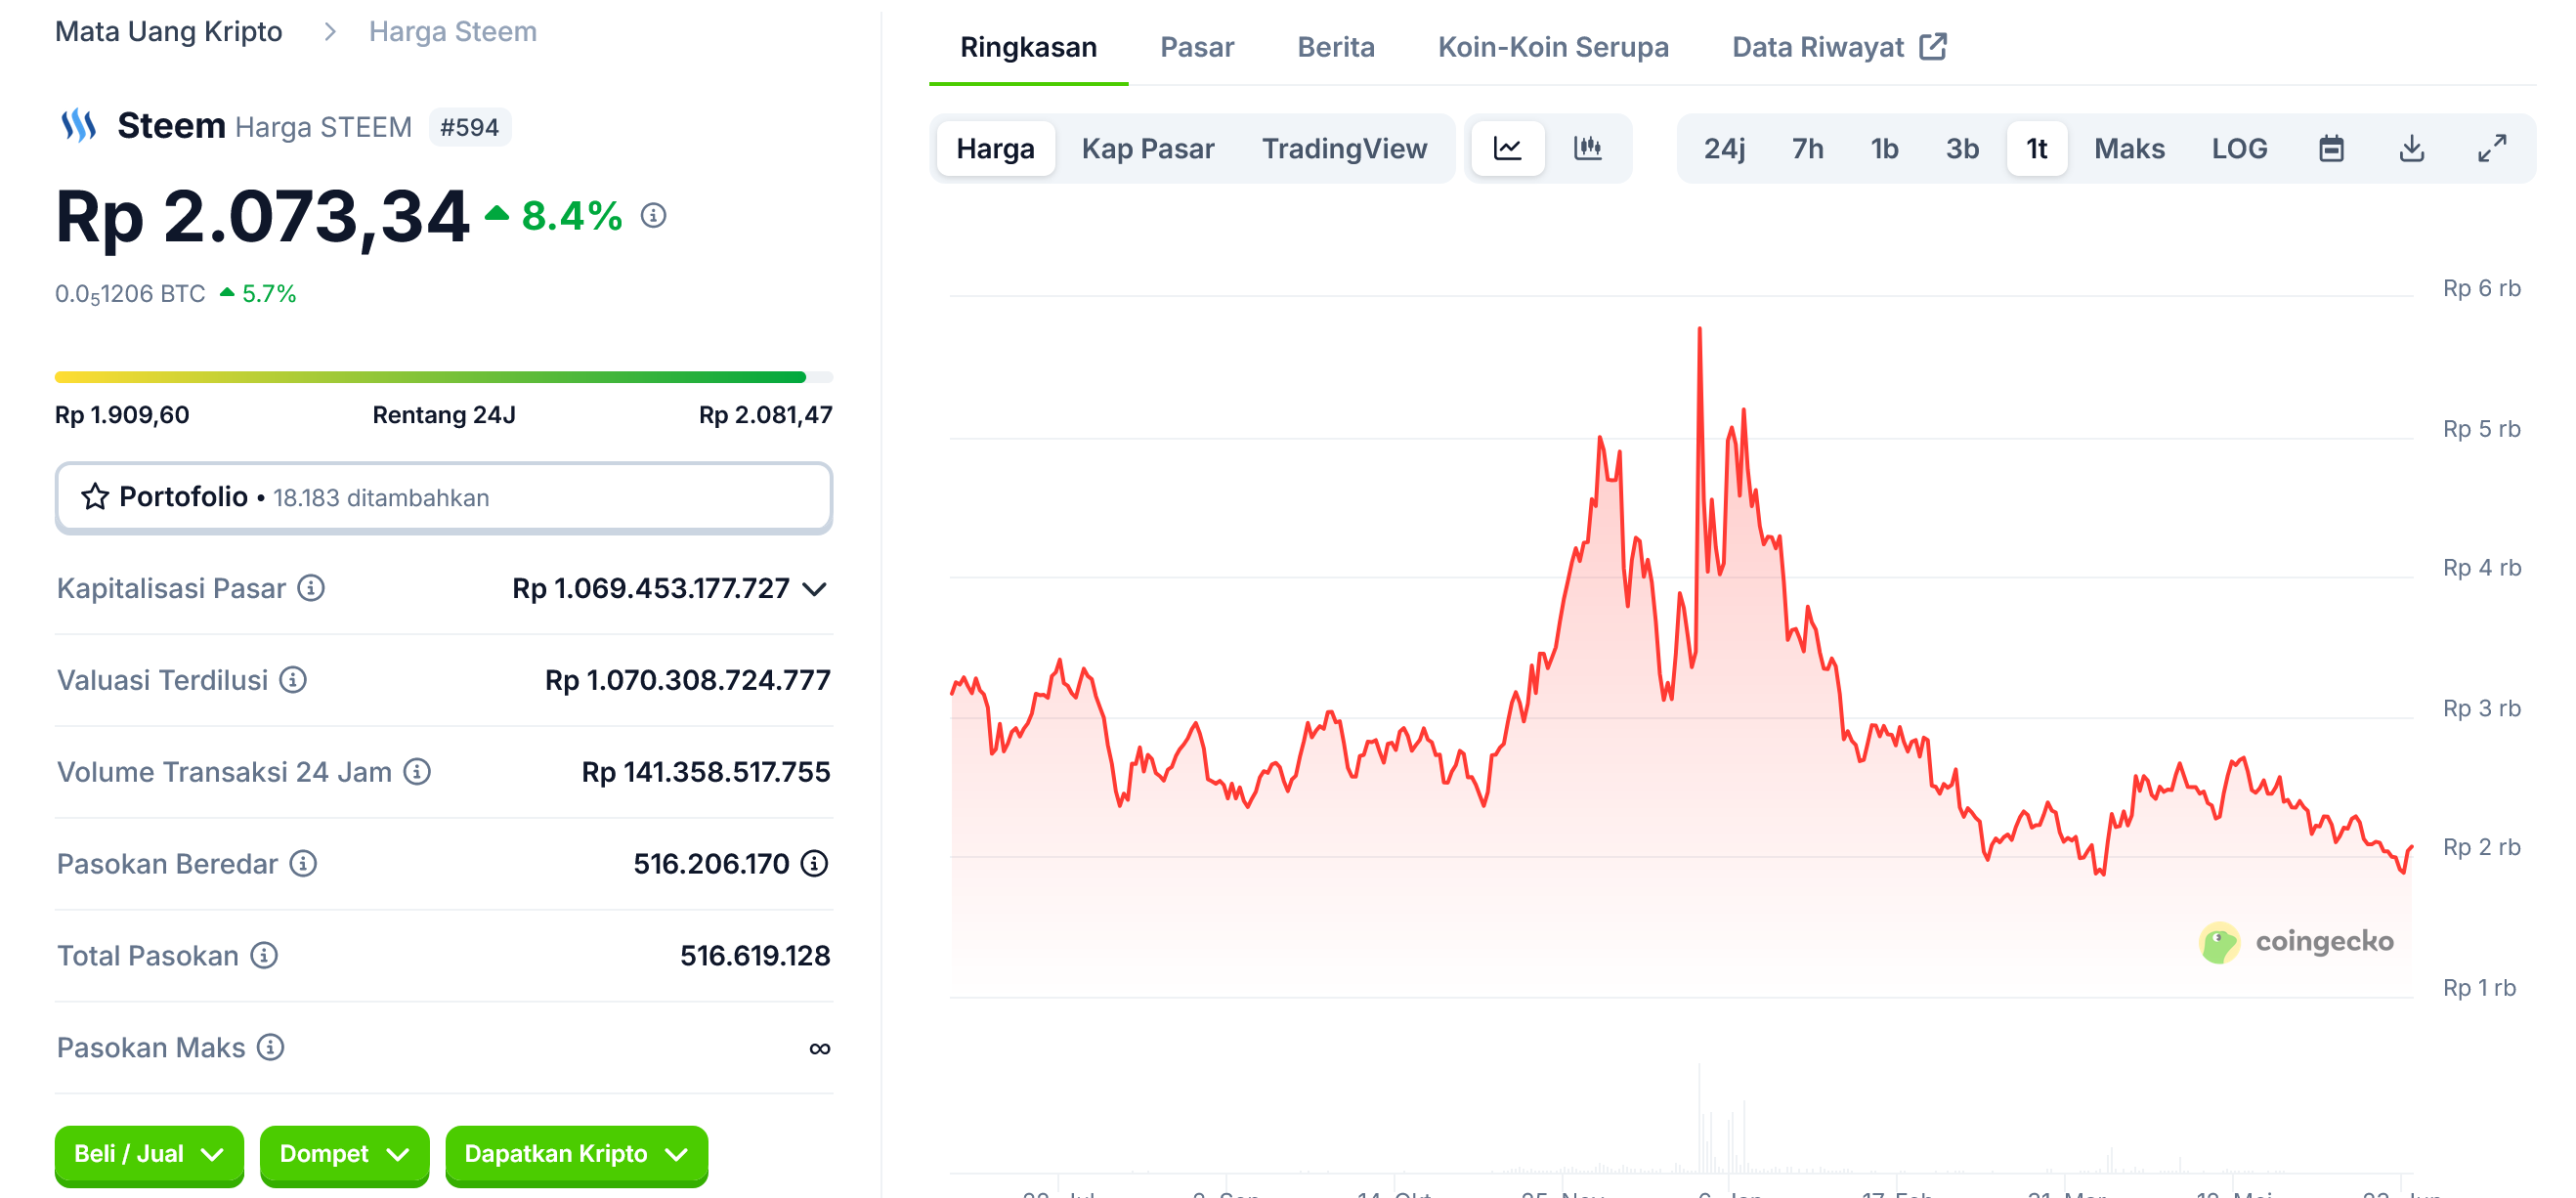Click the Steem logo icon
This screenshot has height=1198, width=2576.
point(78,126)
